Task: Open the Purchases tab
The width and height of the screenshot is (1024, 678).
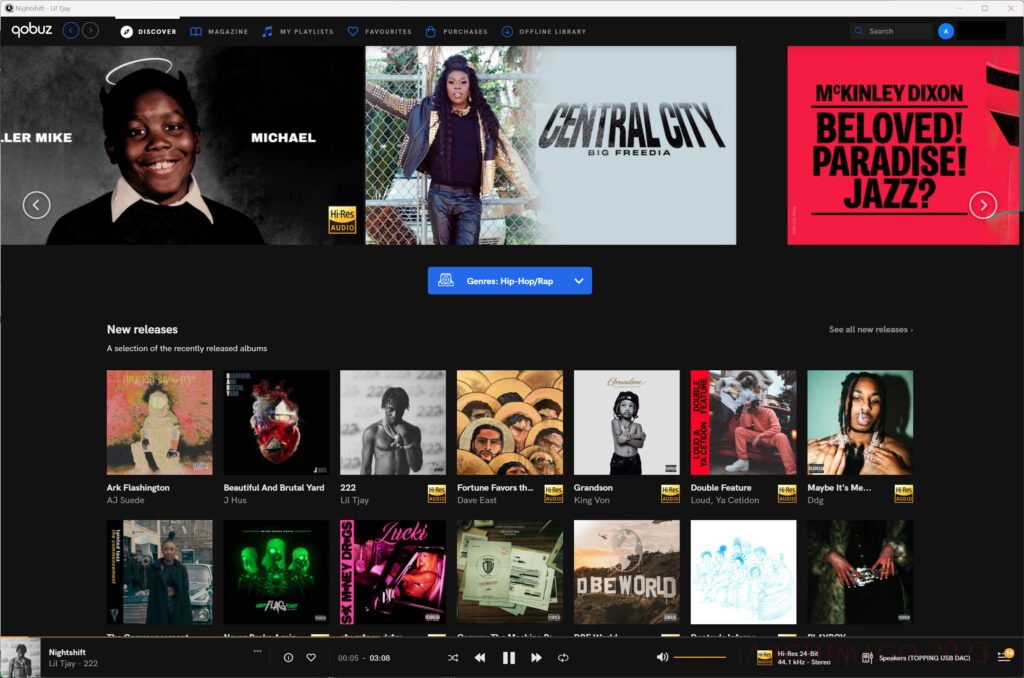Action: pos(456,31)
